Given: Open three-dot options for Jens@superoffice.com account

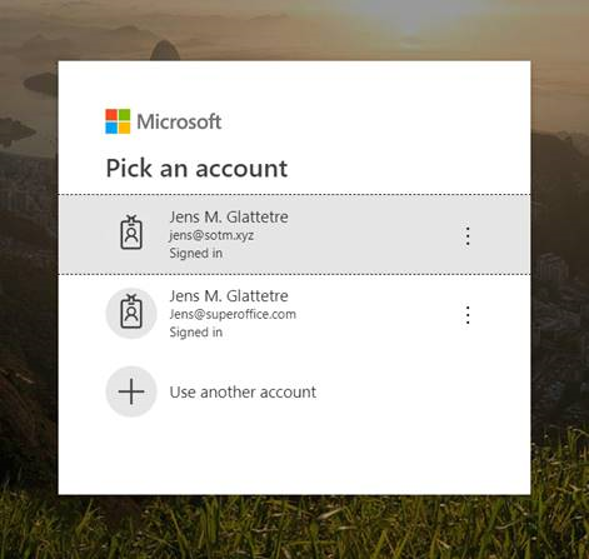Looking at the screenshot, I should pyautogui.click(x=468, y=315).
